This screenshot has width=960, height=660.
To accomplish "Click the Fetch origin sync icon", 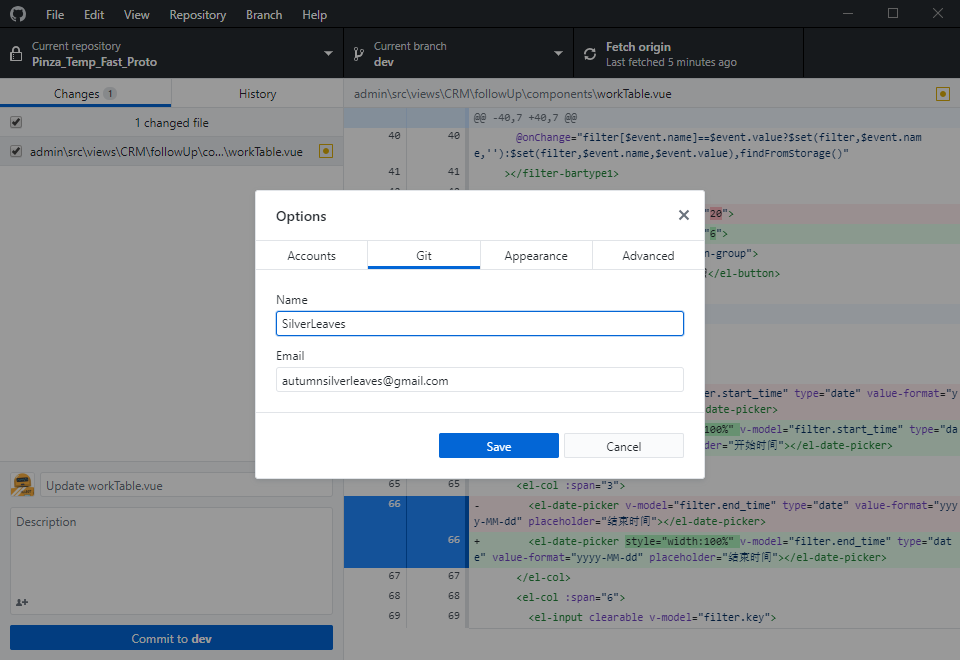I will (x=589, y=53).
